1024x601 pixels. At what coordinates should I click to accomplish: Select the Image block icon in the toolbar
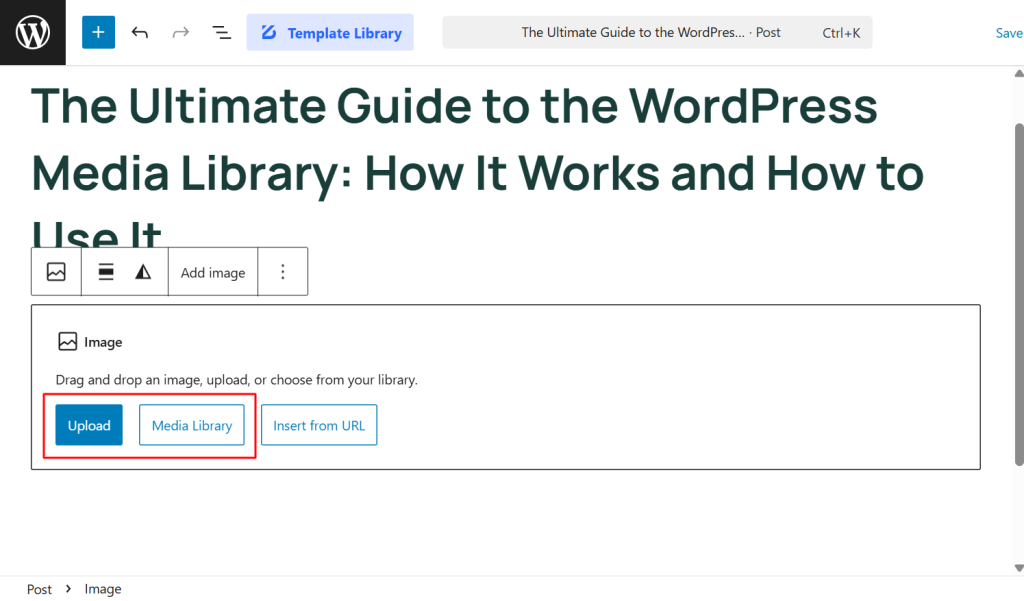[x=55, y=271]
